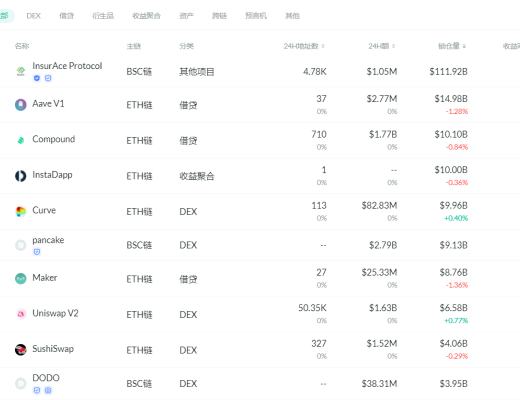Image resolution: width=520 pixels, height=400 pixels.
Task: Open the SushiSwap project link
Action: (x=53, y=349)
